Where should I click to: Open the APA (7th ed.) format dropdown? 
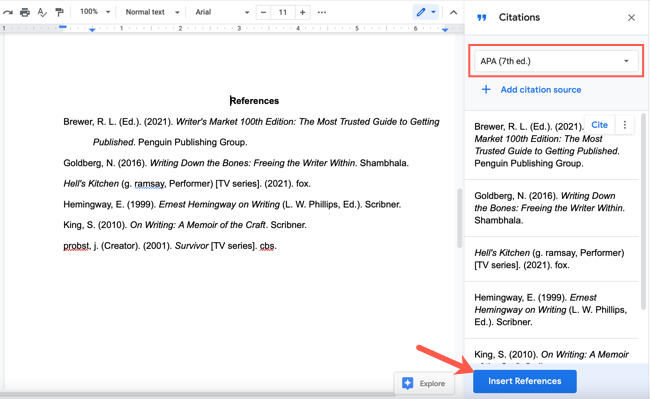pos(555,61)
